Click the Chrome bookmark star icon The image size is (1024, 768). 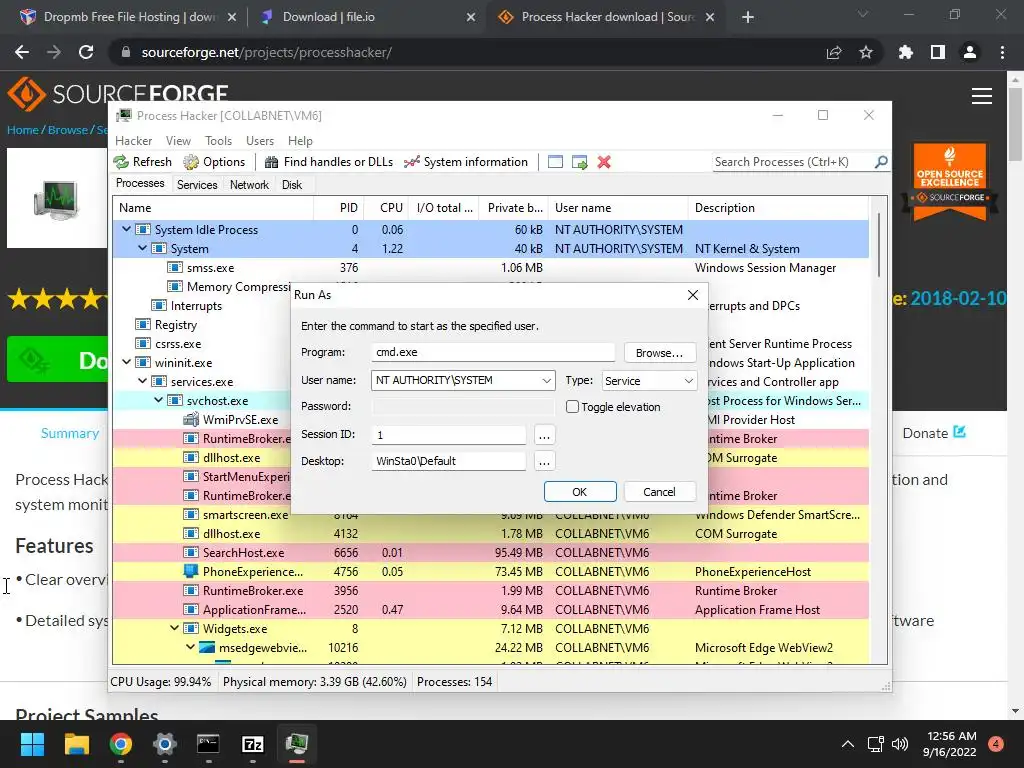pyautogui.click(x=866, y=52)
